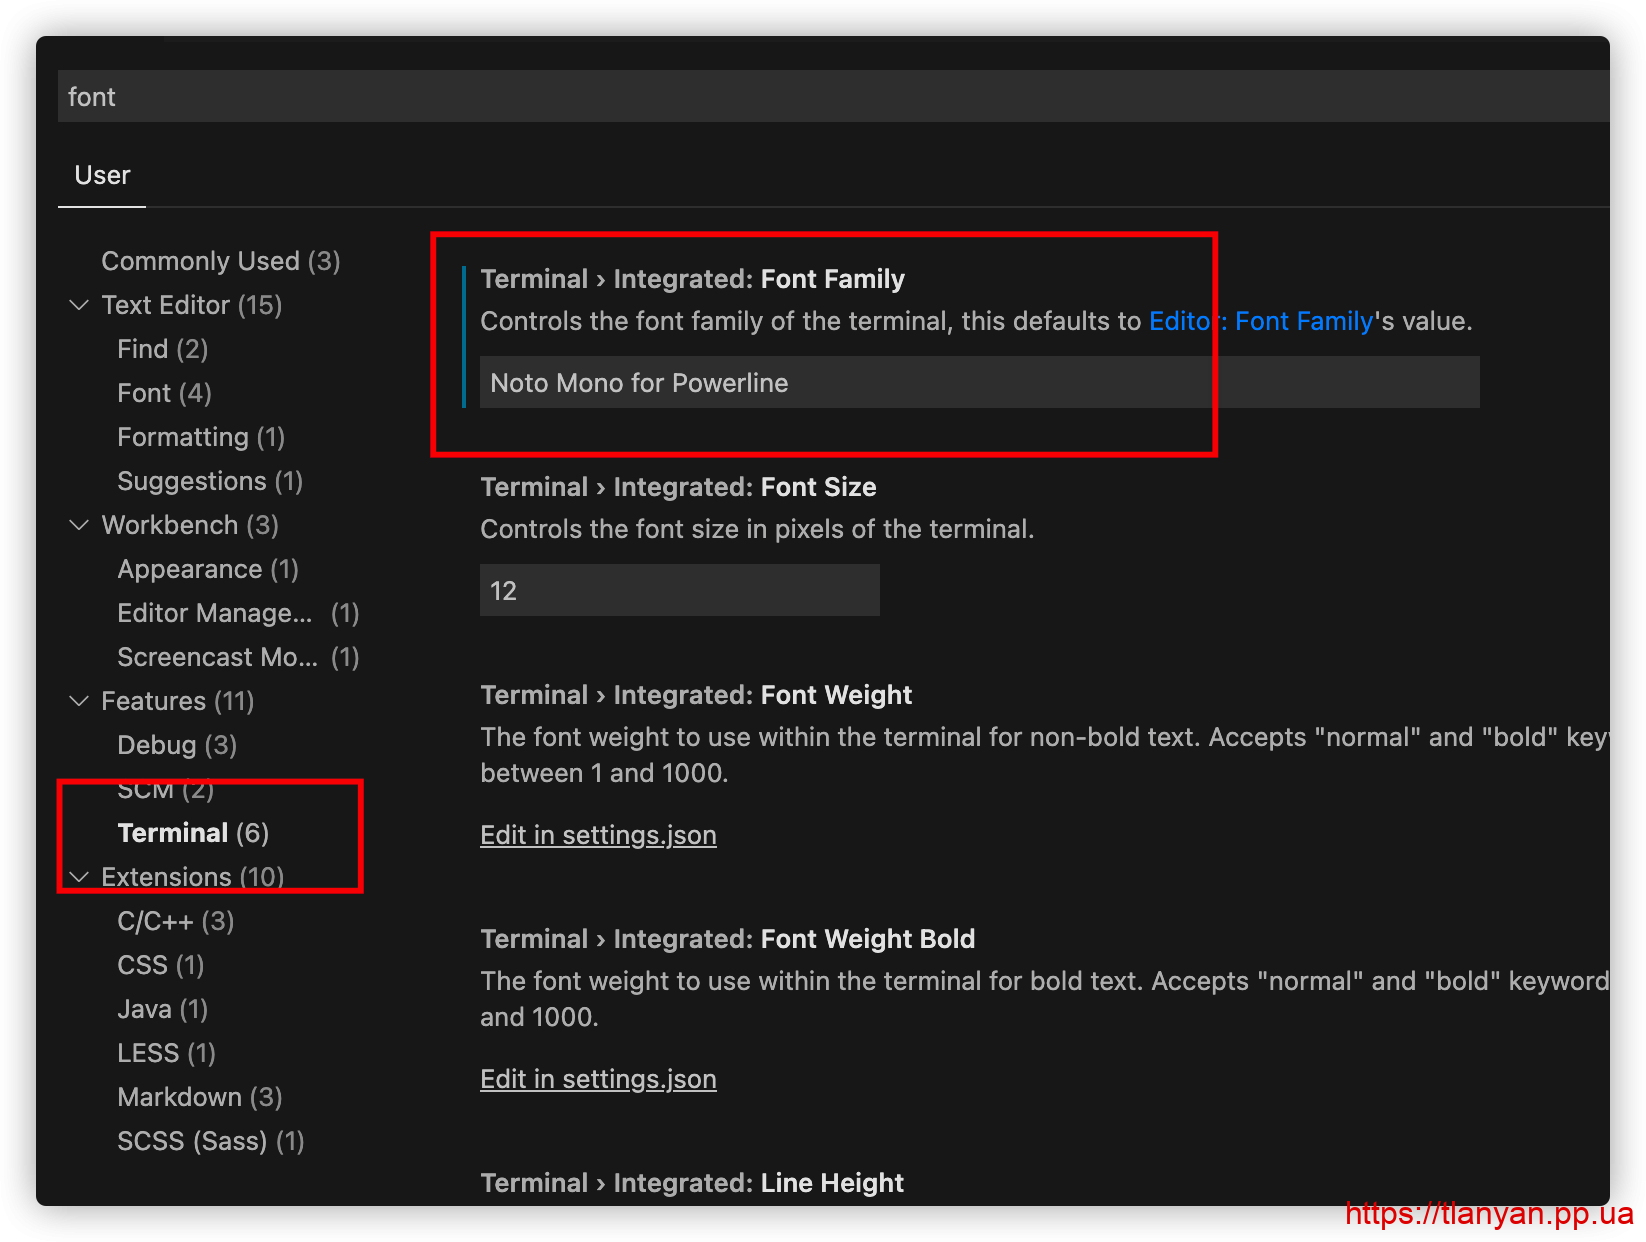Open the Terminal (6) settings category
Viewport: 1646px width, 1242px height.
193,833
